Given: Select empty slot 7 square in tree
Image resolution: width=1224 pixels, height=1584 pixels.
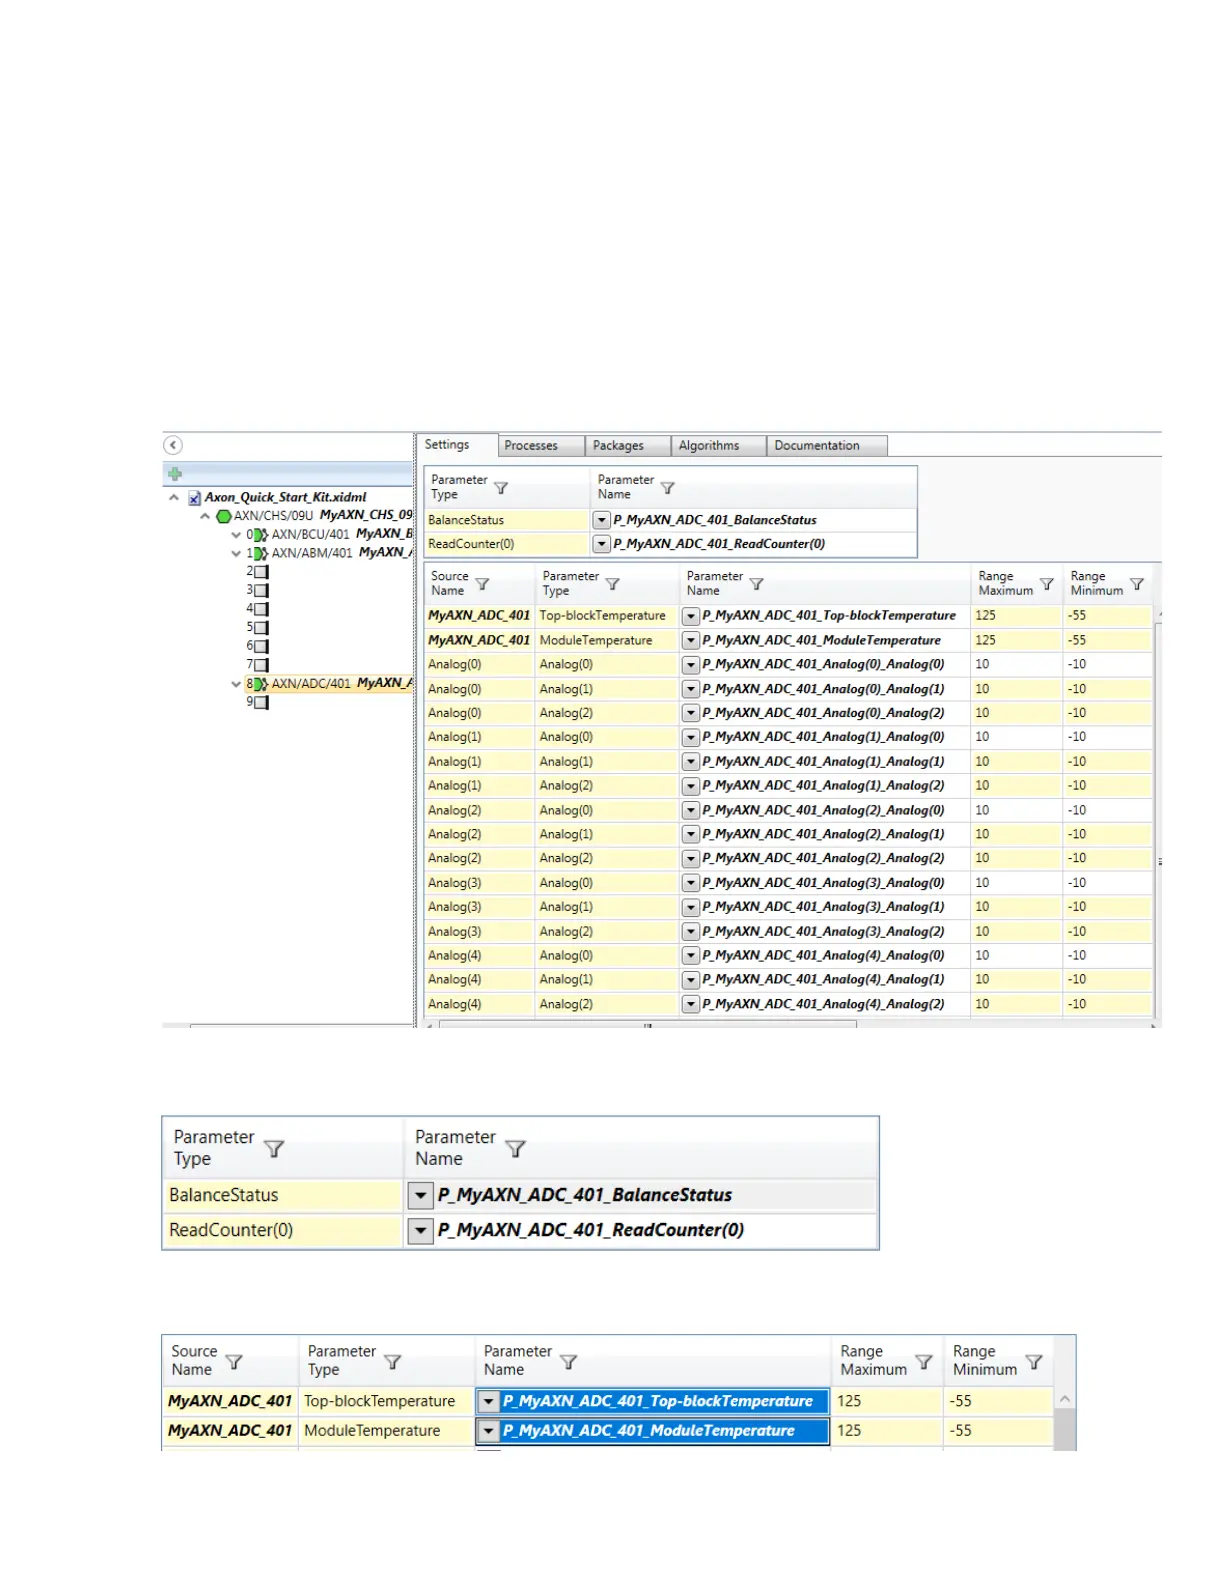Looking at the screenshot, I should pos(261,665).
